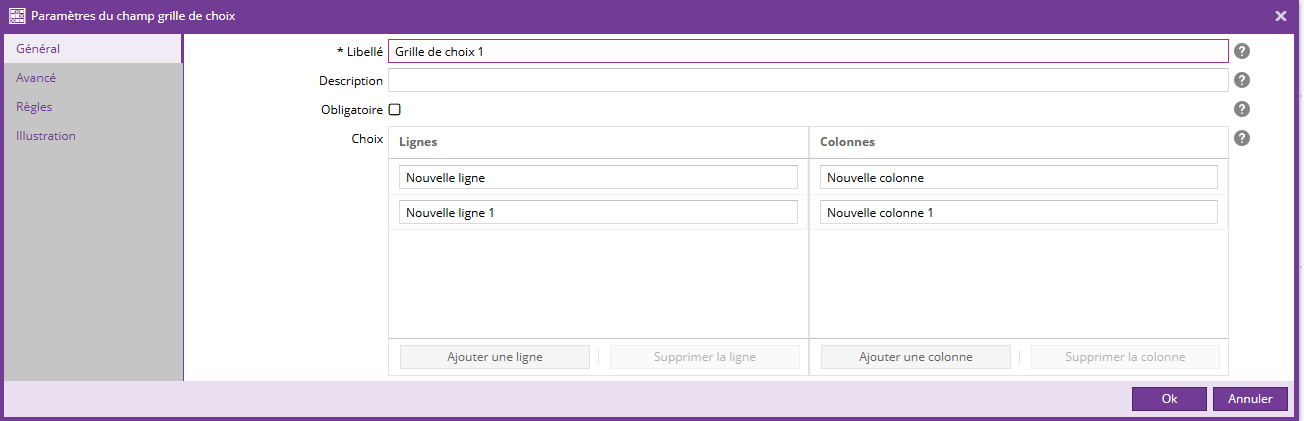The height and width of the screenshot is (421, 1304).
Task: Click the dialog title 'Paramètres du champ grille de choix'
Action: point(134,15)
